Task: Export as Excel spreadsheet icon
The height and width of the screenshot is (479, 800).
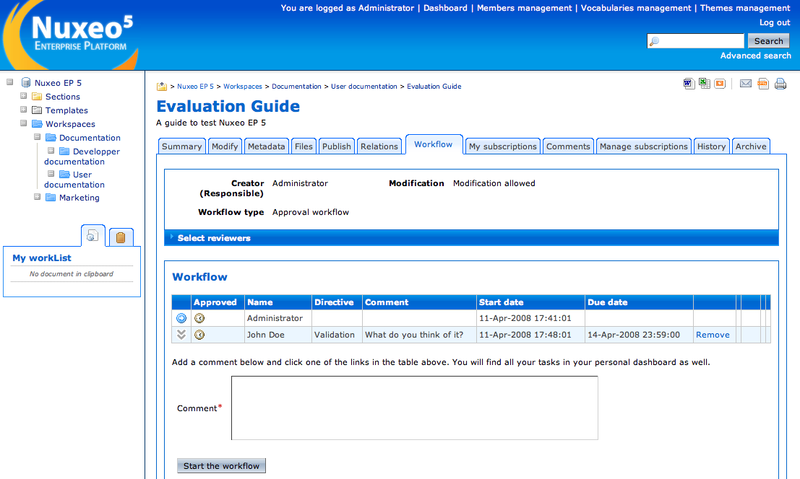Action: tap(705, 83)
